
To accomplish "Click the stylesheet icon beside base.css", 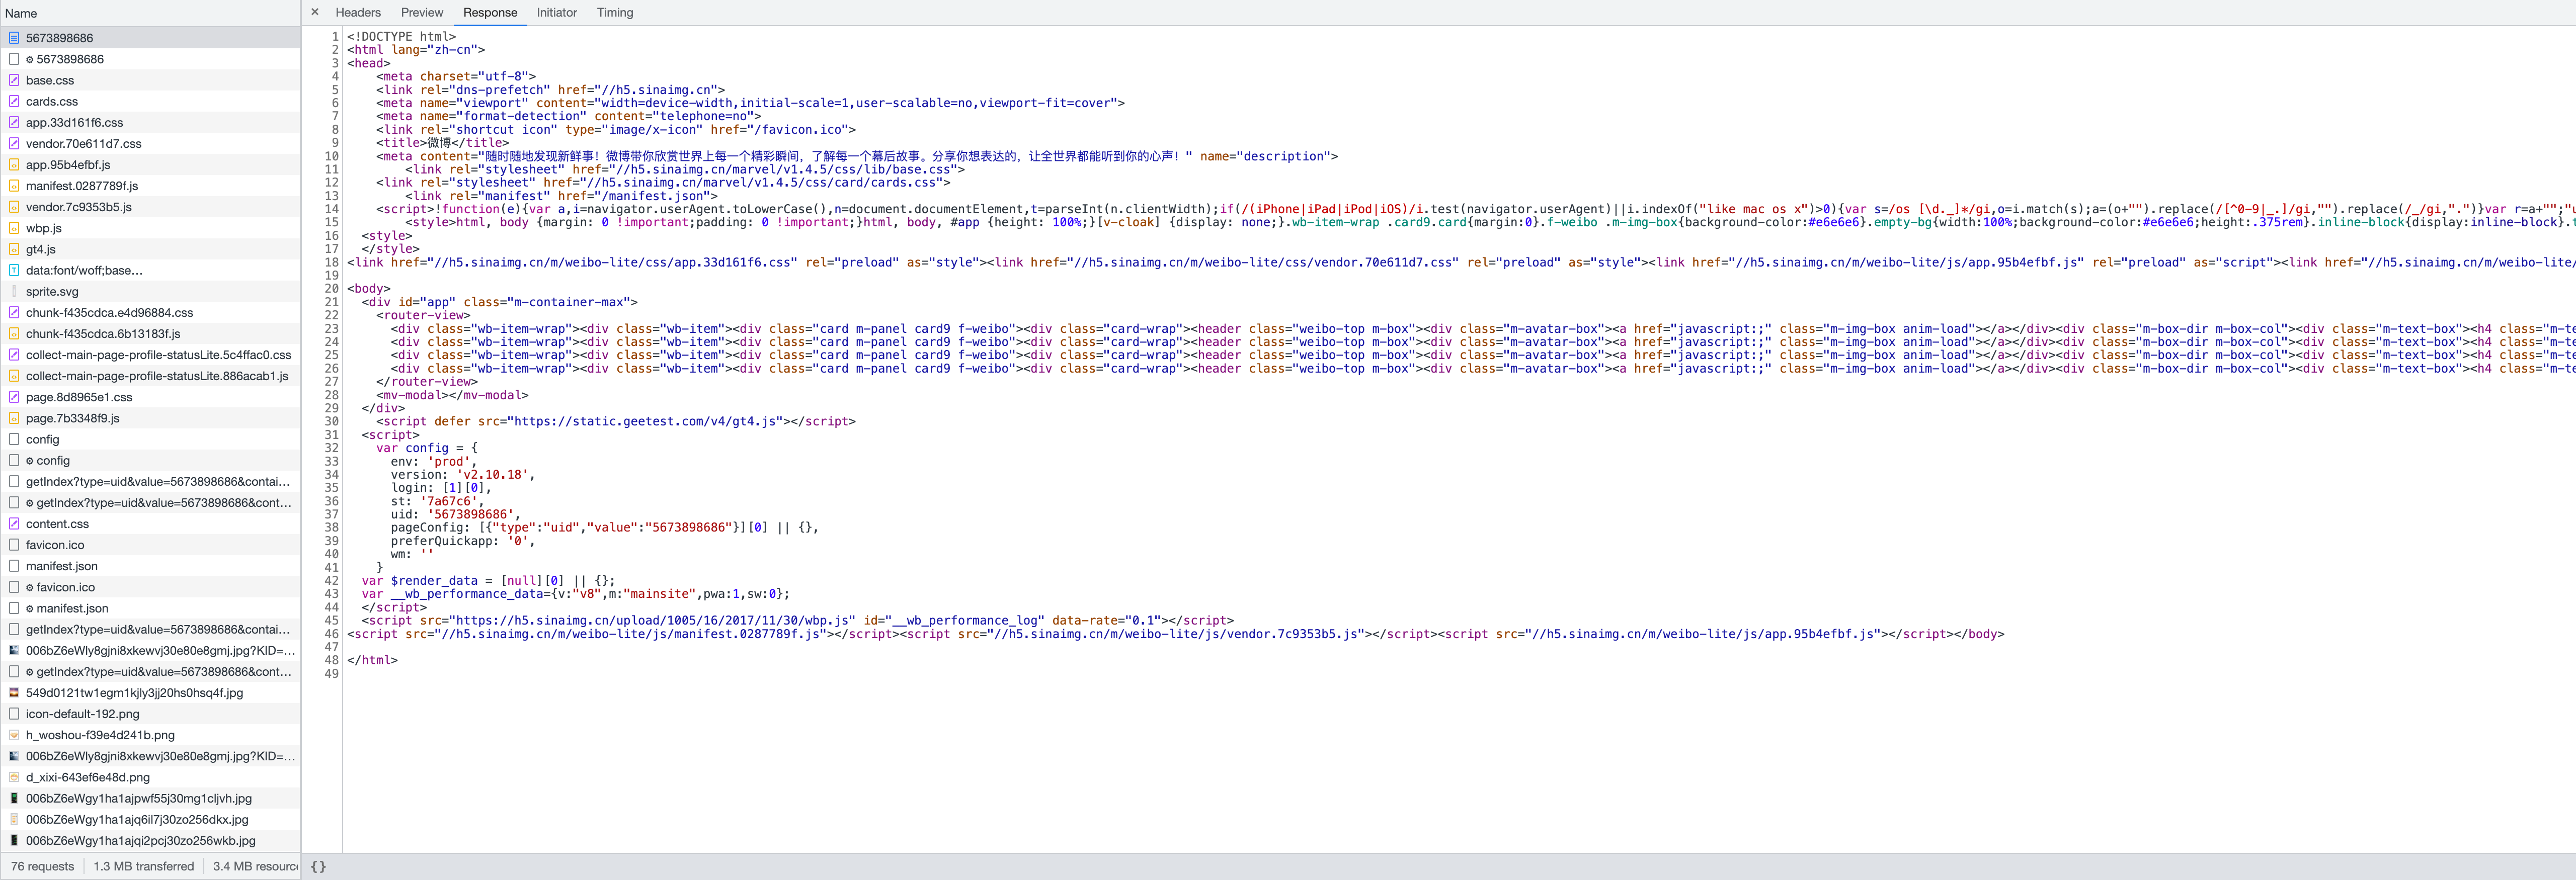I will click(x=14, y=80).
